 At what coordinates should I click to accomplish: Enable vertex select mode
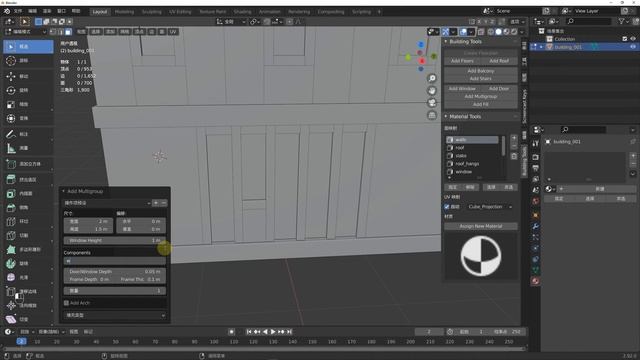(53, 31)
